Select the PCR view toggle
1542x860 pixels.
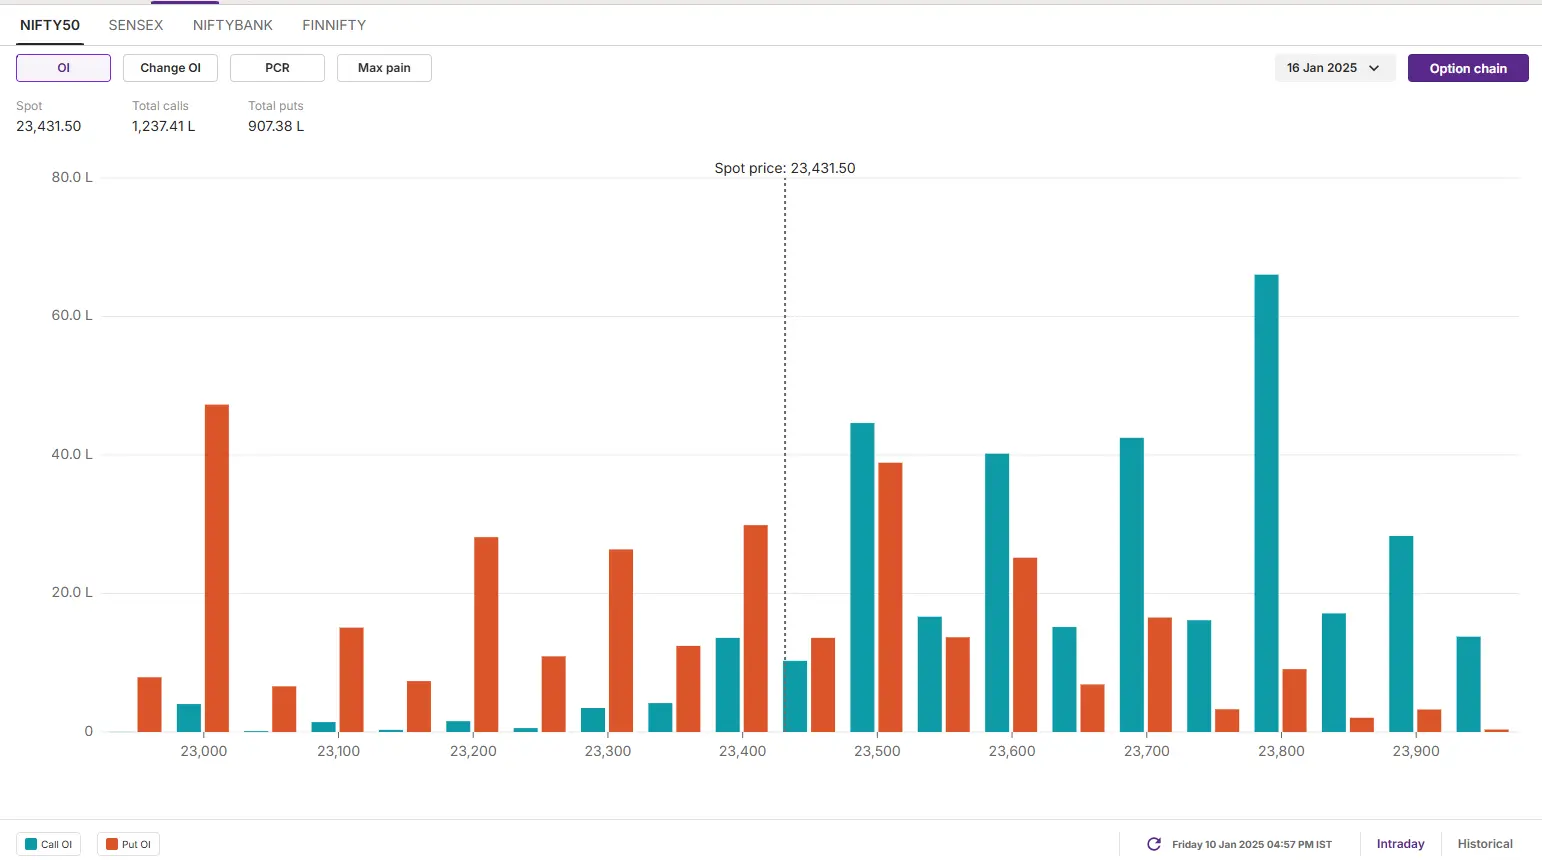click(x=277, y=68)
